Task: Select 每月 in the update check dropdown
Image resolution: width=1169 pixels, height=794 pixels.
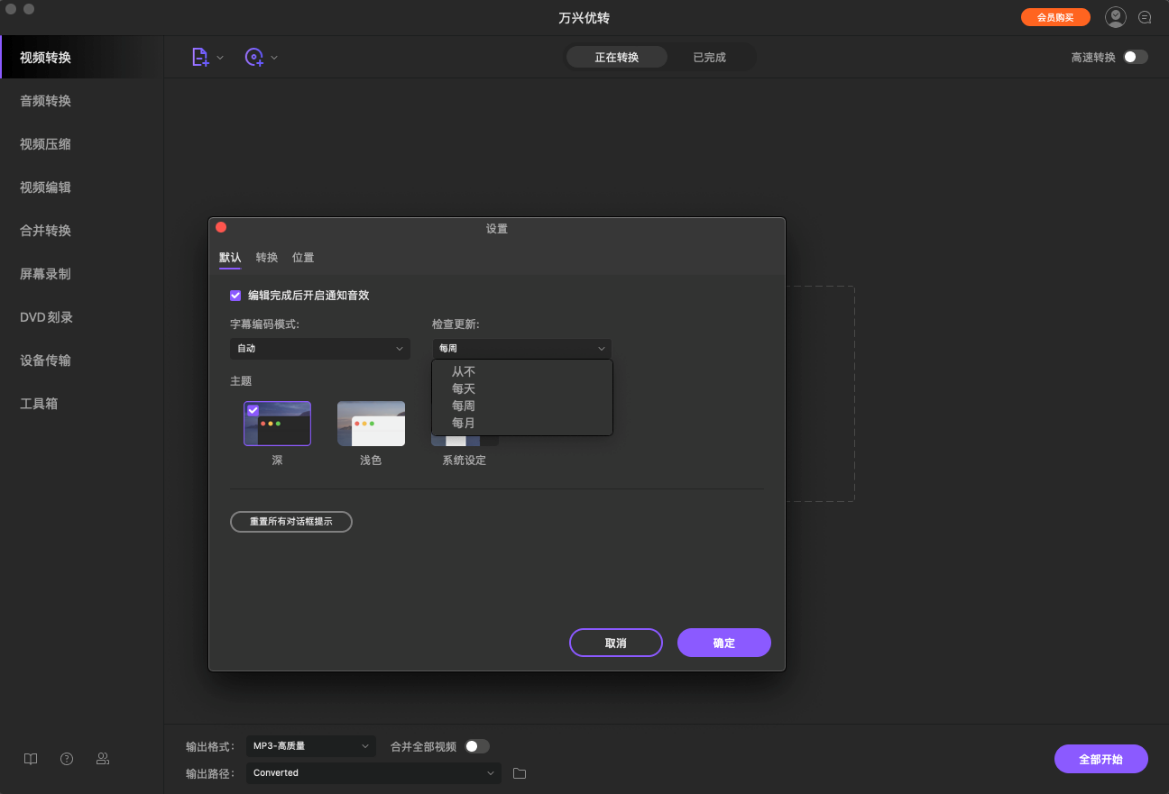Action: click(465, 422)
